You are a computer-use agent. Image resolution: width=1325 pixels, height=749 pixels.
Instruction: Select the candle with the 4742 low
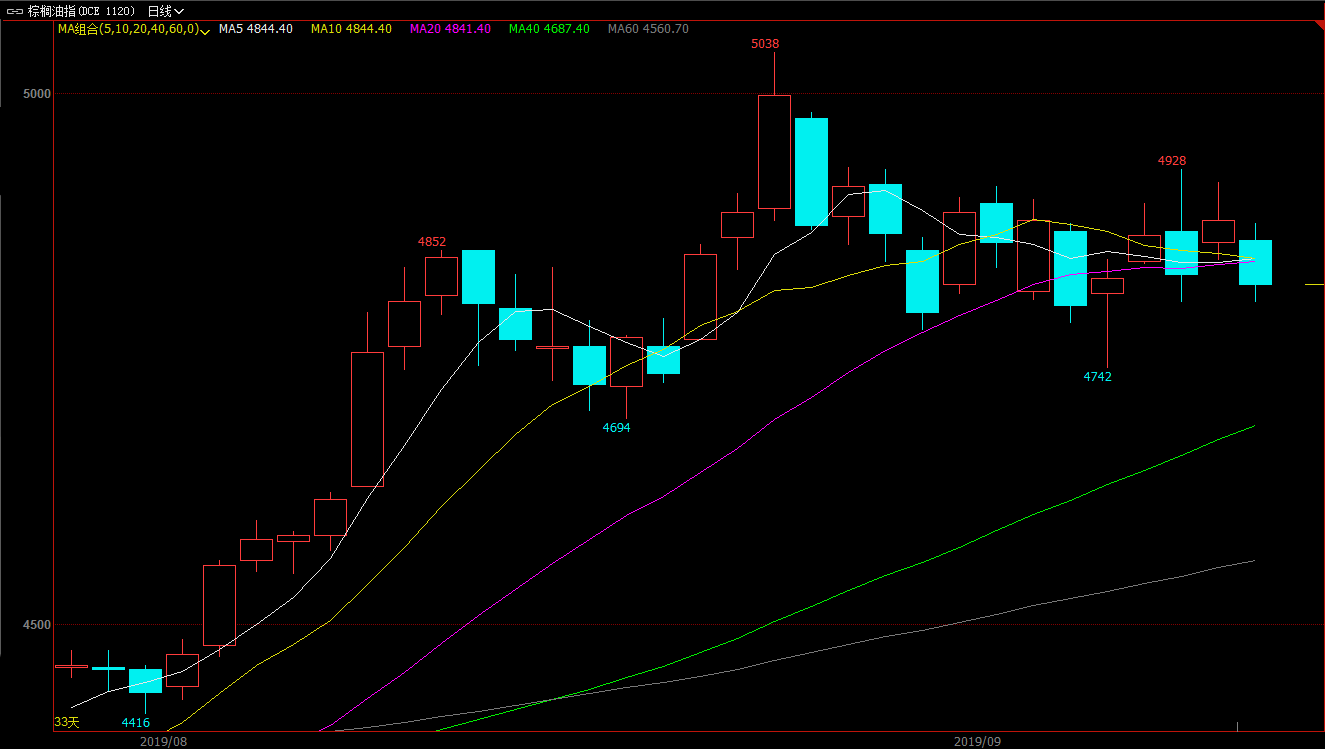click(x=1107, y=286)
